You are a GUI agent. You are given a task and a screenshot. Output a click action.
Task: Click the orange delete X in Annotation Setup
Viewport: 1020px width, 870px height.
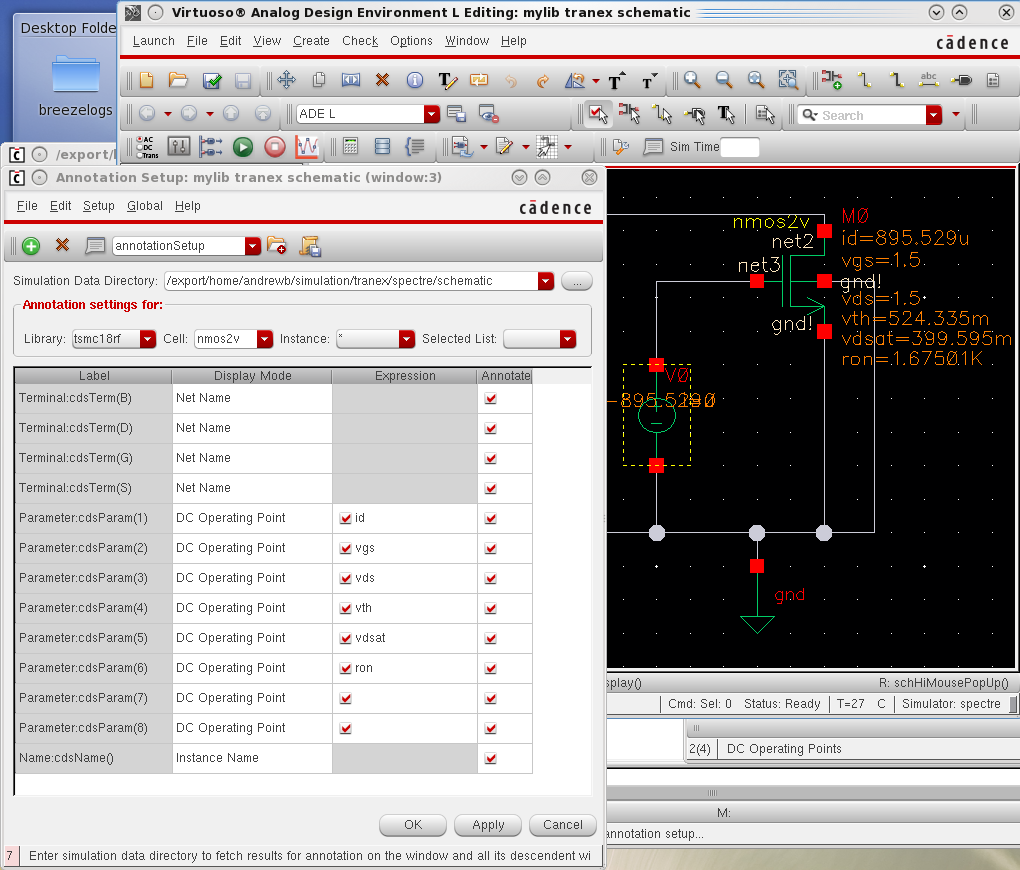tap(62, 246)
